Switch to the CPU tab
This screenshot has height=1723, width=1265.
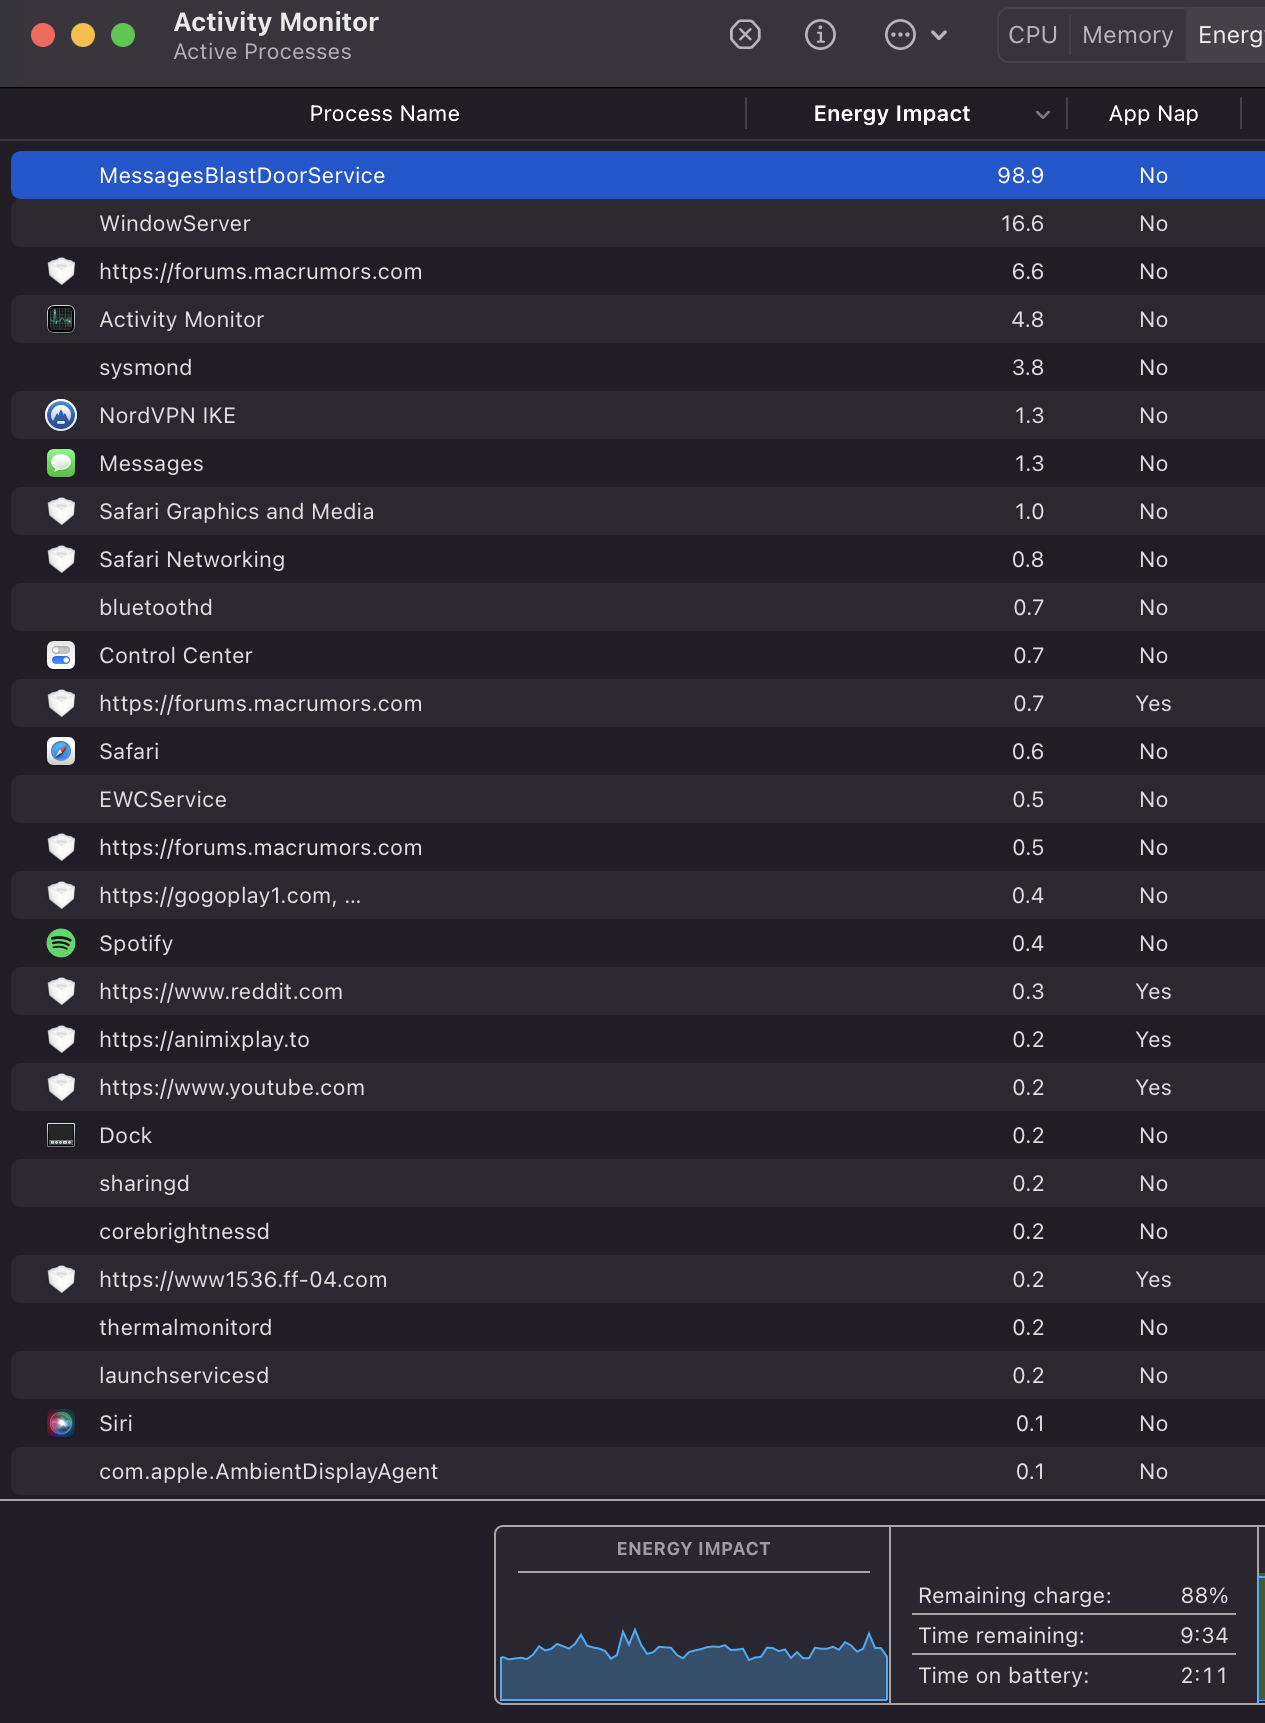pyautogui.click(x=1032, y=35)
